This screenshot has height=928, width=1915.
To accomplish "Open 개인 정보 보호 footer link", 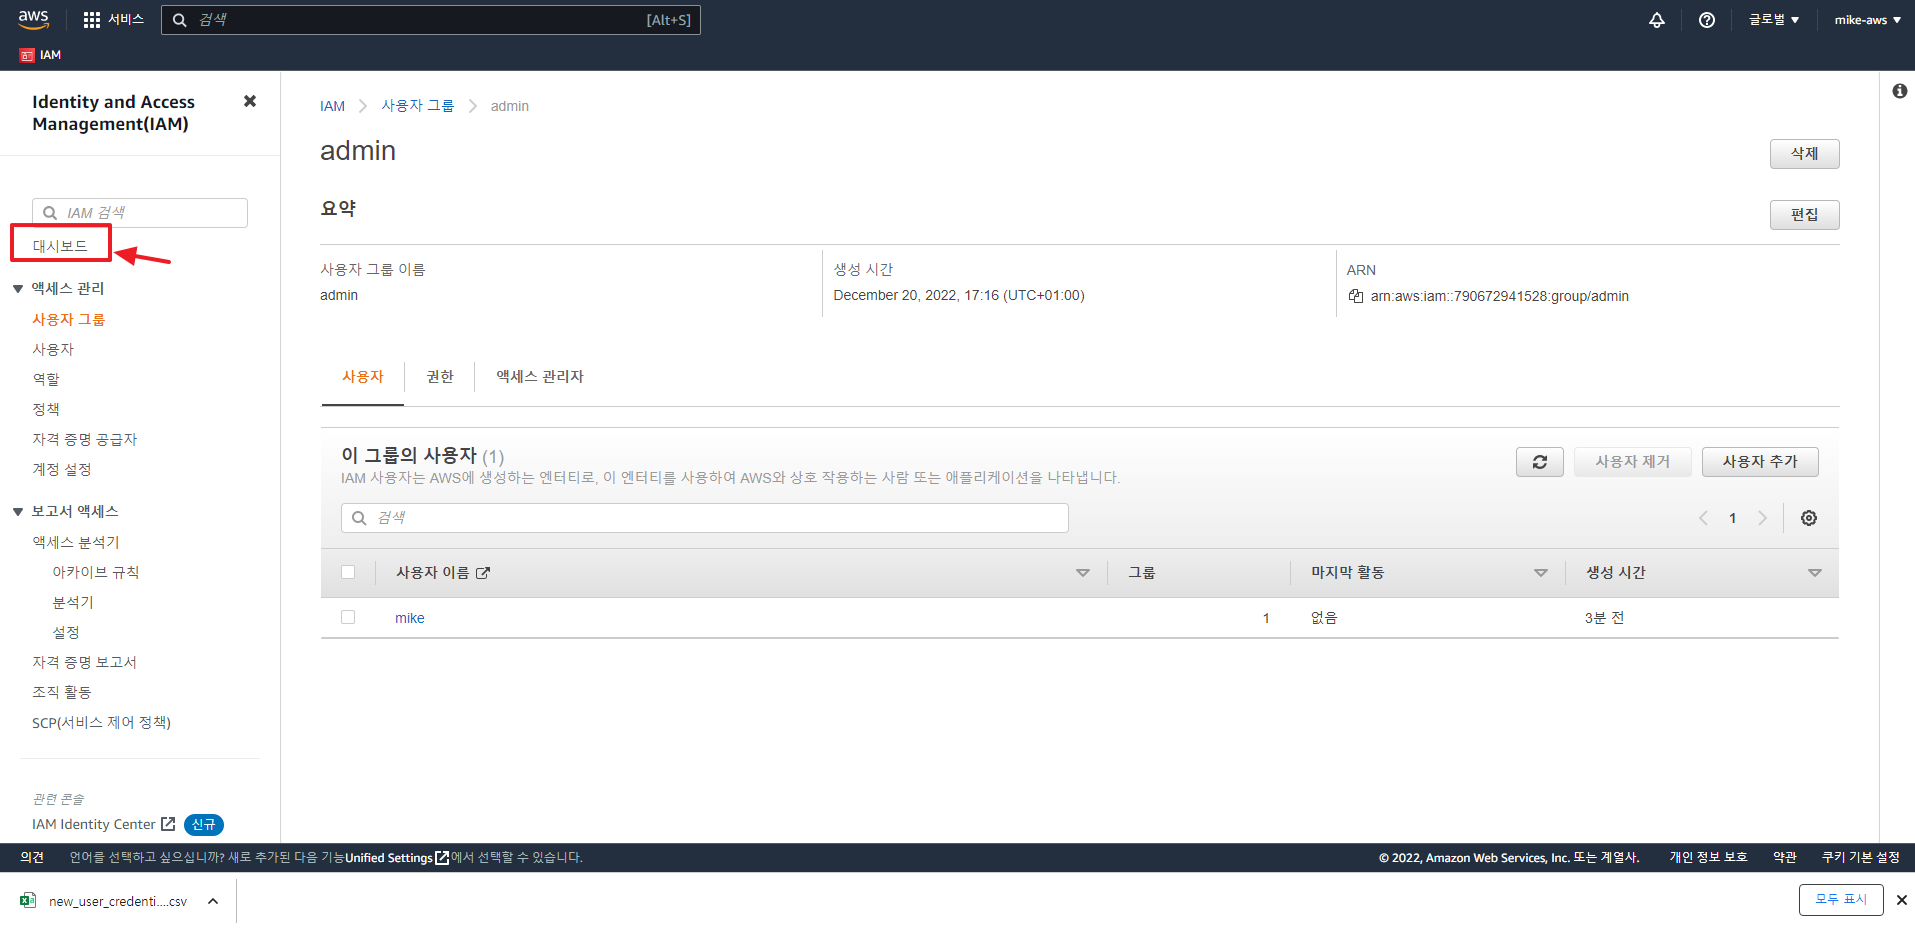I will point(1708,858).
